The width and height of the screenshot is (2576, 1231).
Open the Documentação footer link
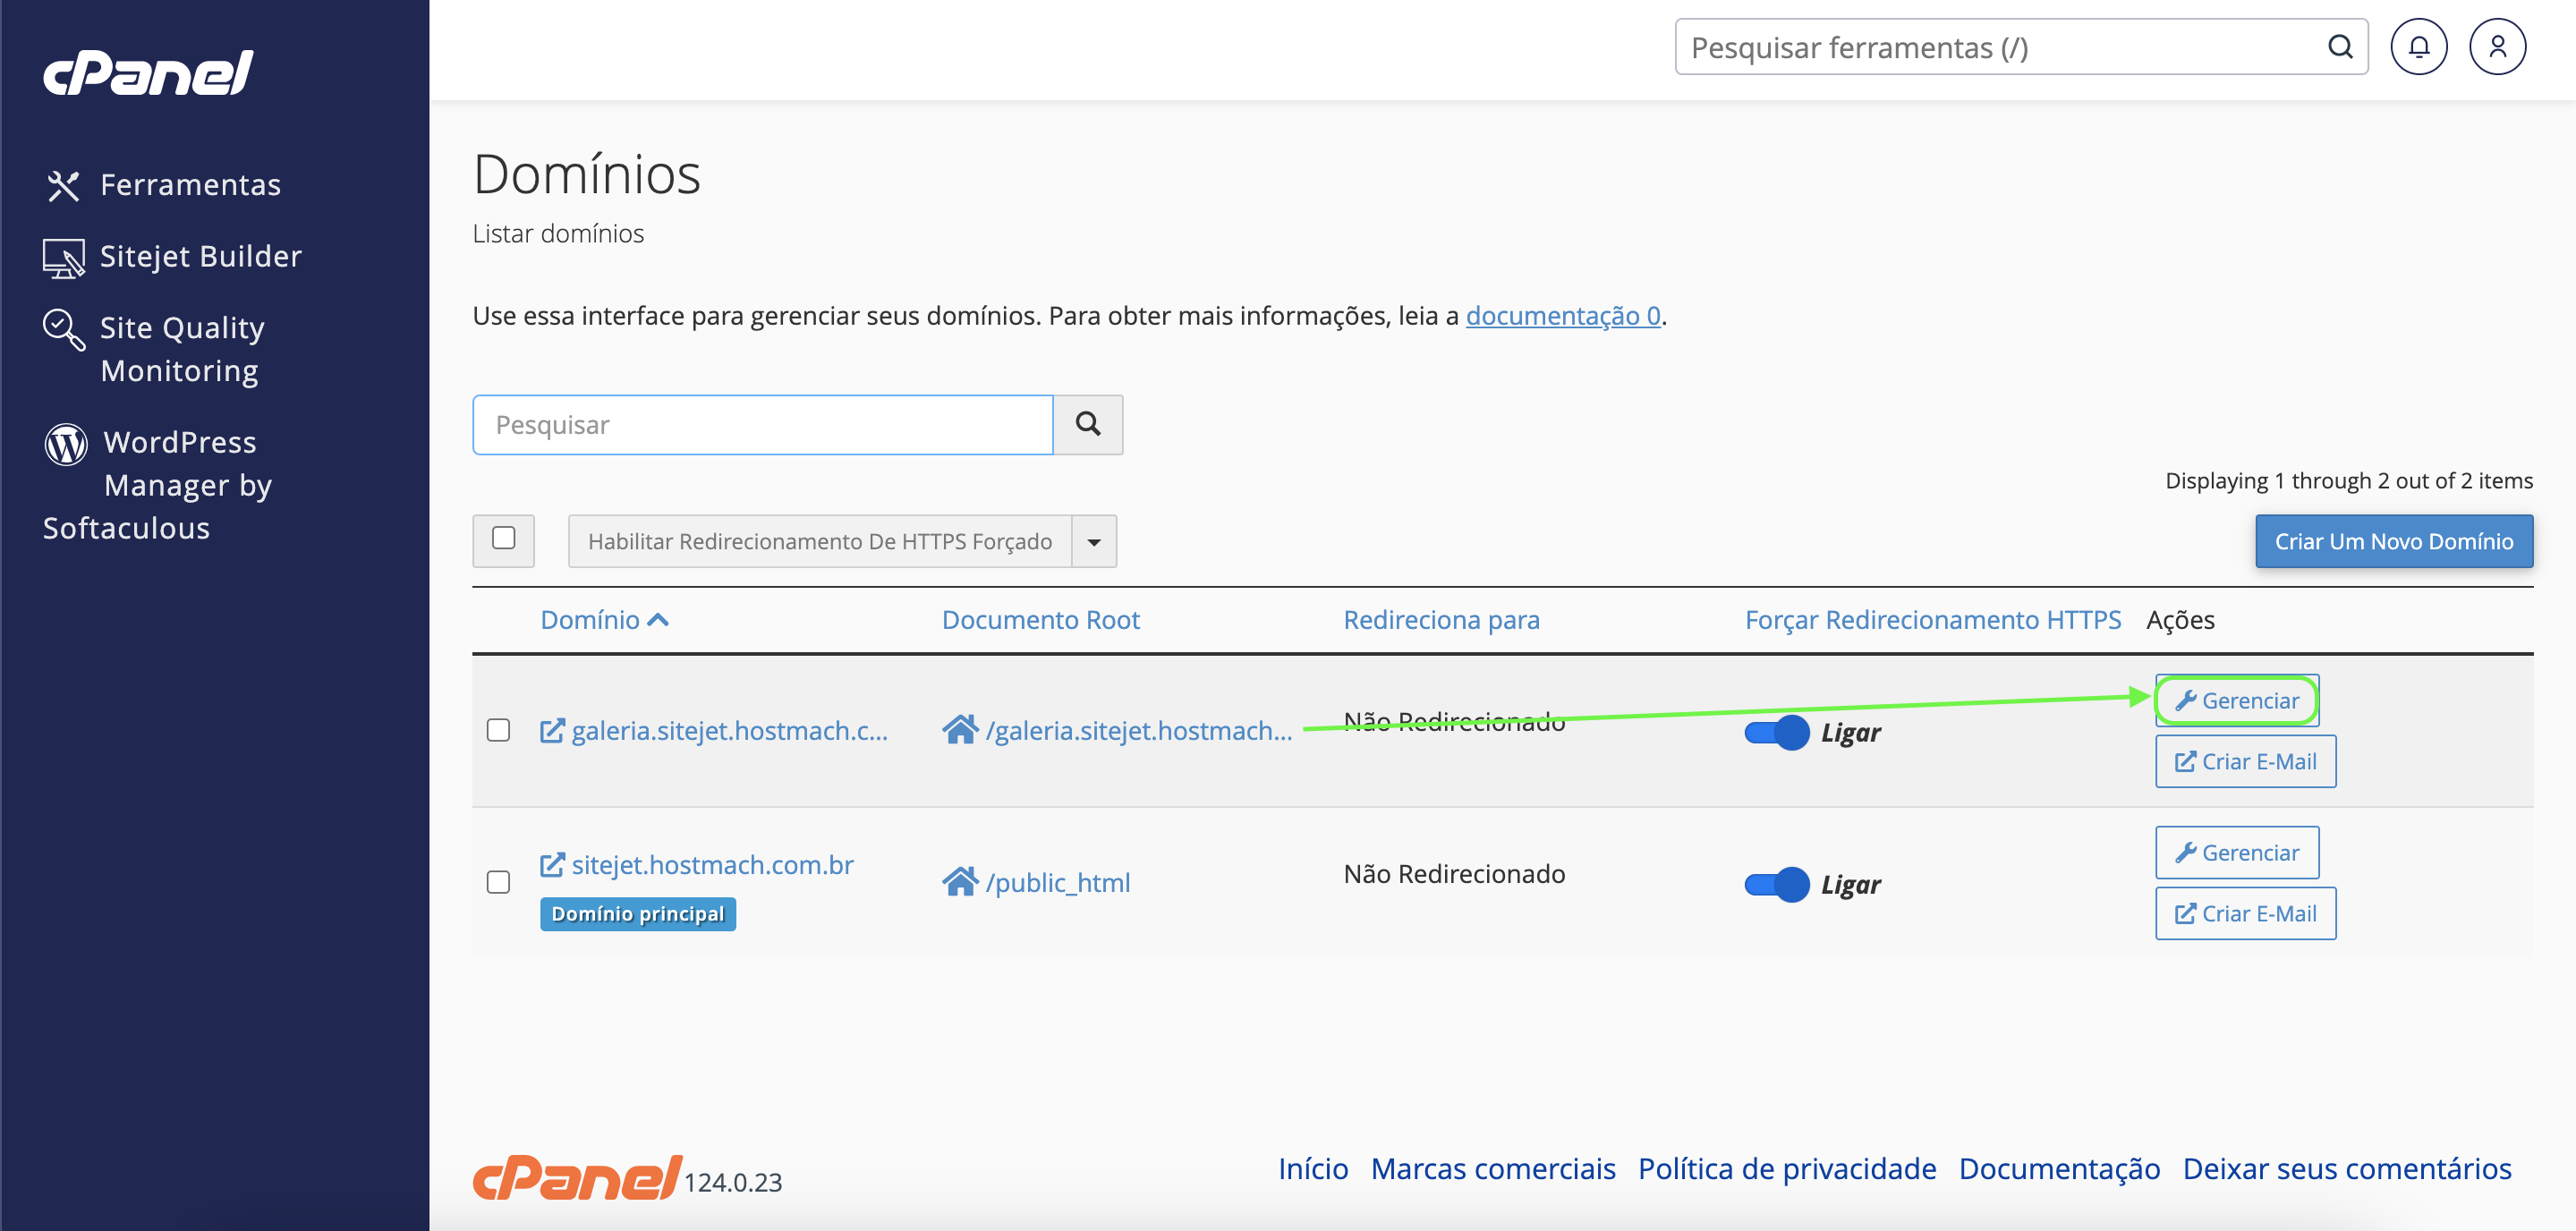pyautogui.click(x=2058, y=1169)
